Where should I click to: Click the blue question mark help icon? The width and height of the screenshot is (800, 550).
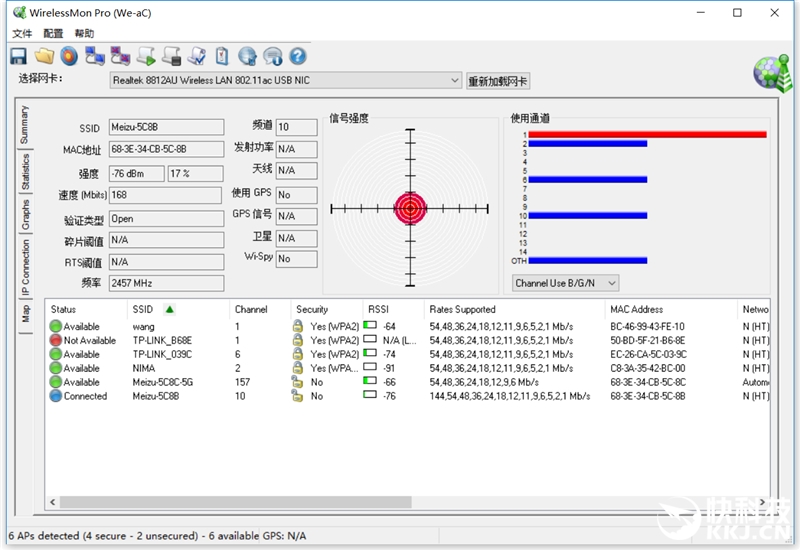pyautogui.click(x=298, y=56)
